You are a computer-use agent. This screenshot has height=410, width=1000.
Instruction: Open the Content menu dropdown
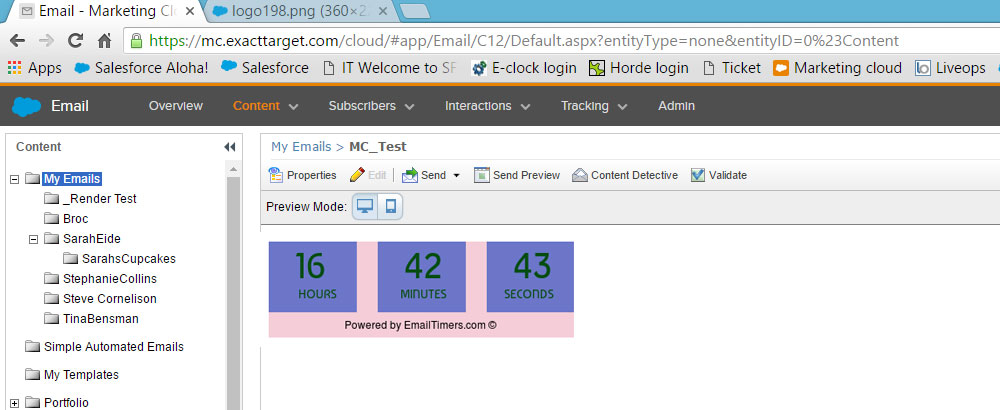click(x=265, y=106)
